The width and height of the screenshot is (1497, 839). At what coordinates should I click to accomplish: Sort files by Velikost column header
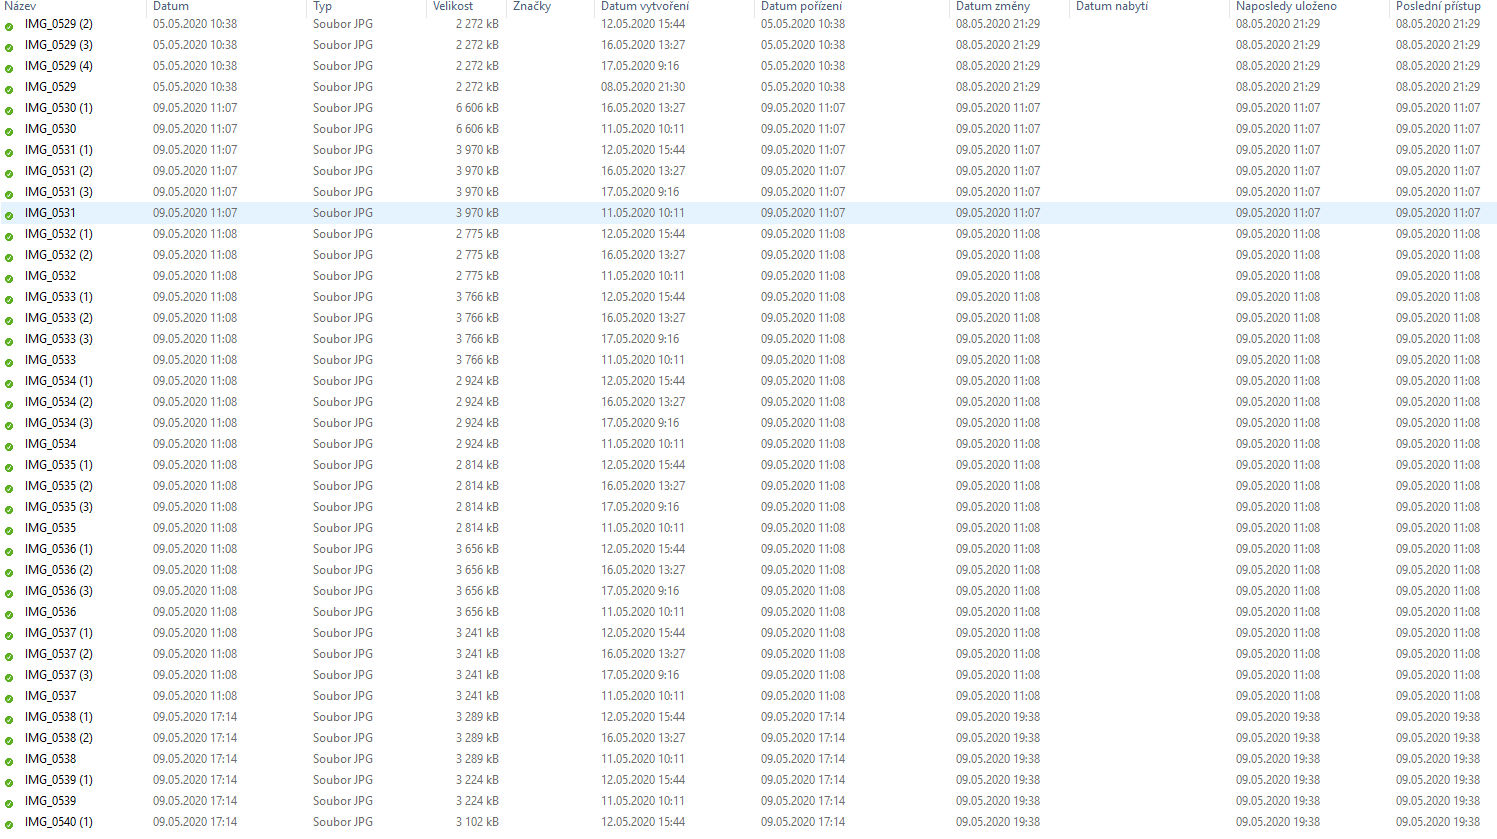[453, 6]
